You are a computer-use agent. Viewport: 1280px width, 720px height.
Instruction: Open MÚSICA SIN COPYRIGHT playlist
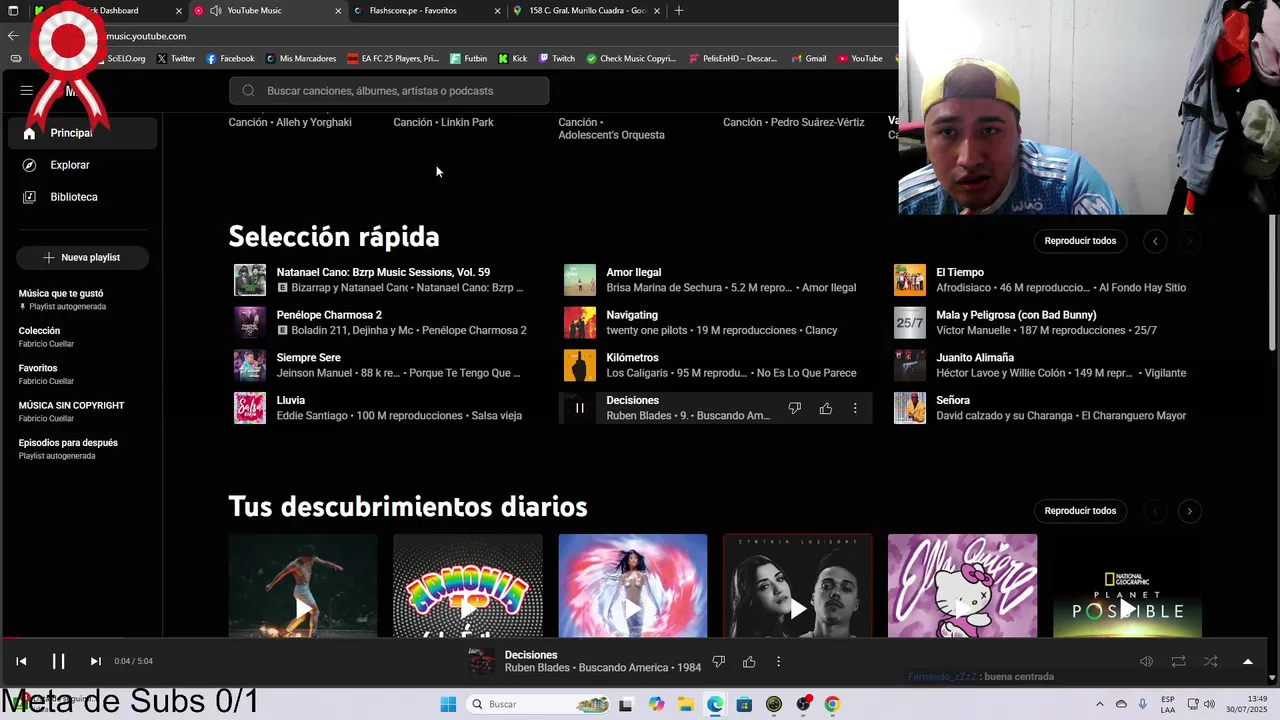tap(71, 411)
